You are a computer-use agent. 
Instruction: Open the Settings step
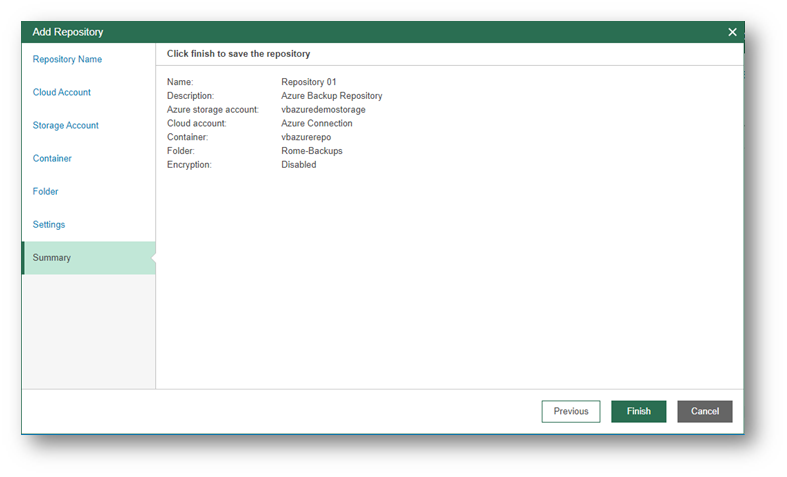(49, 224)
